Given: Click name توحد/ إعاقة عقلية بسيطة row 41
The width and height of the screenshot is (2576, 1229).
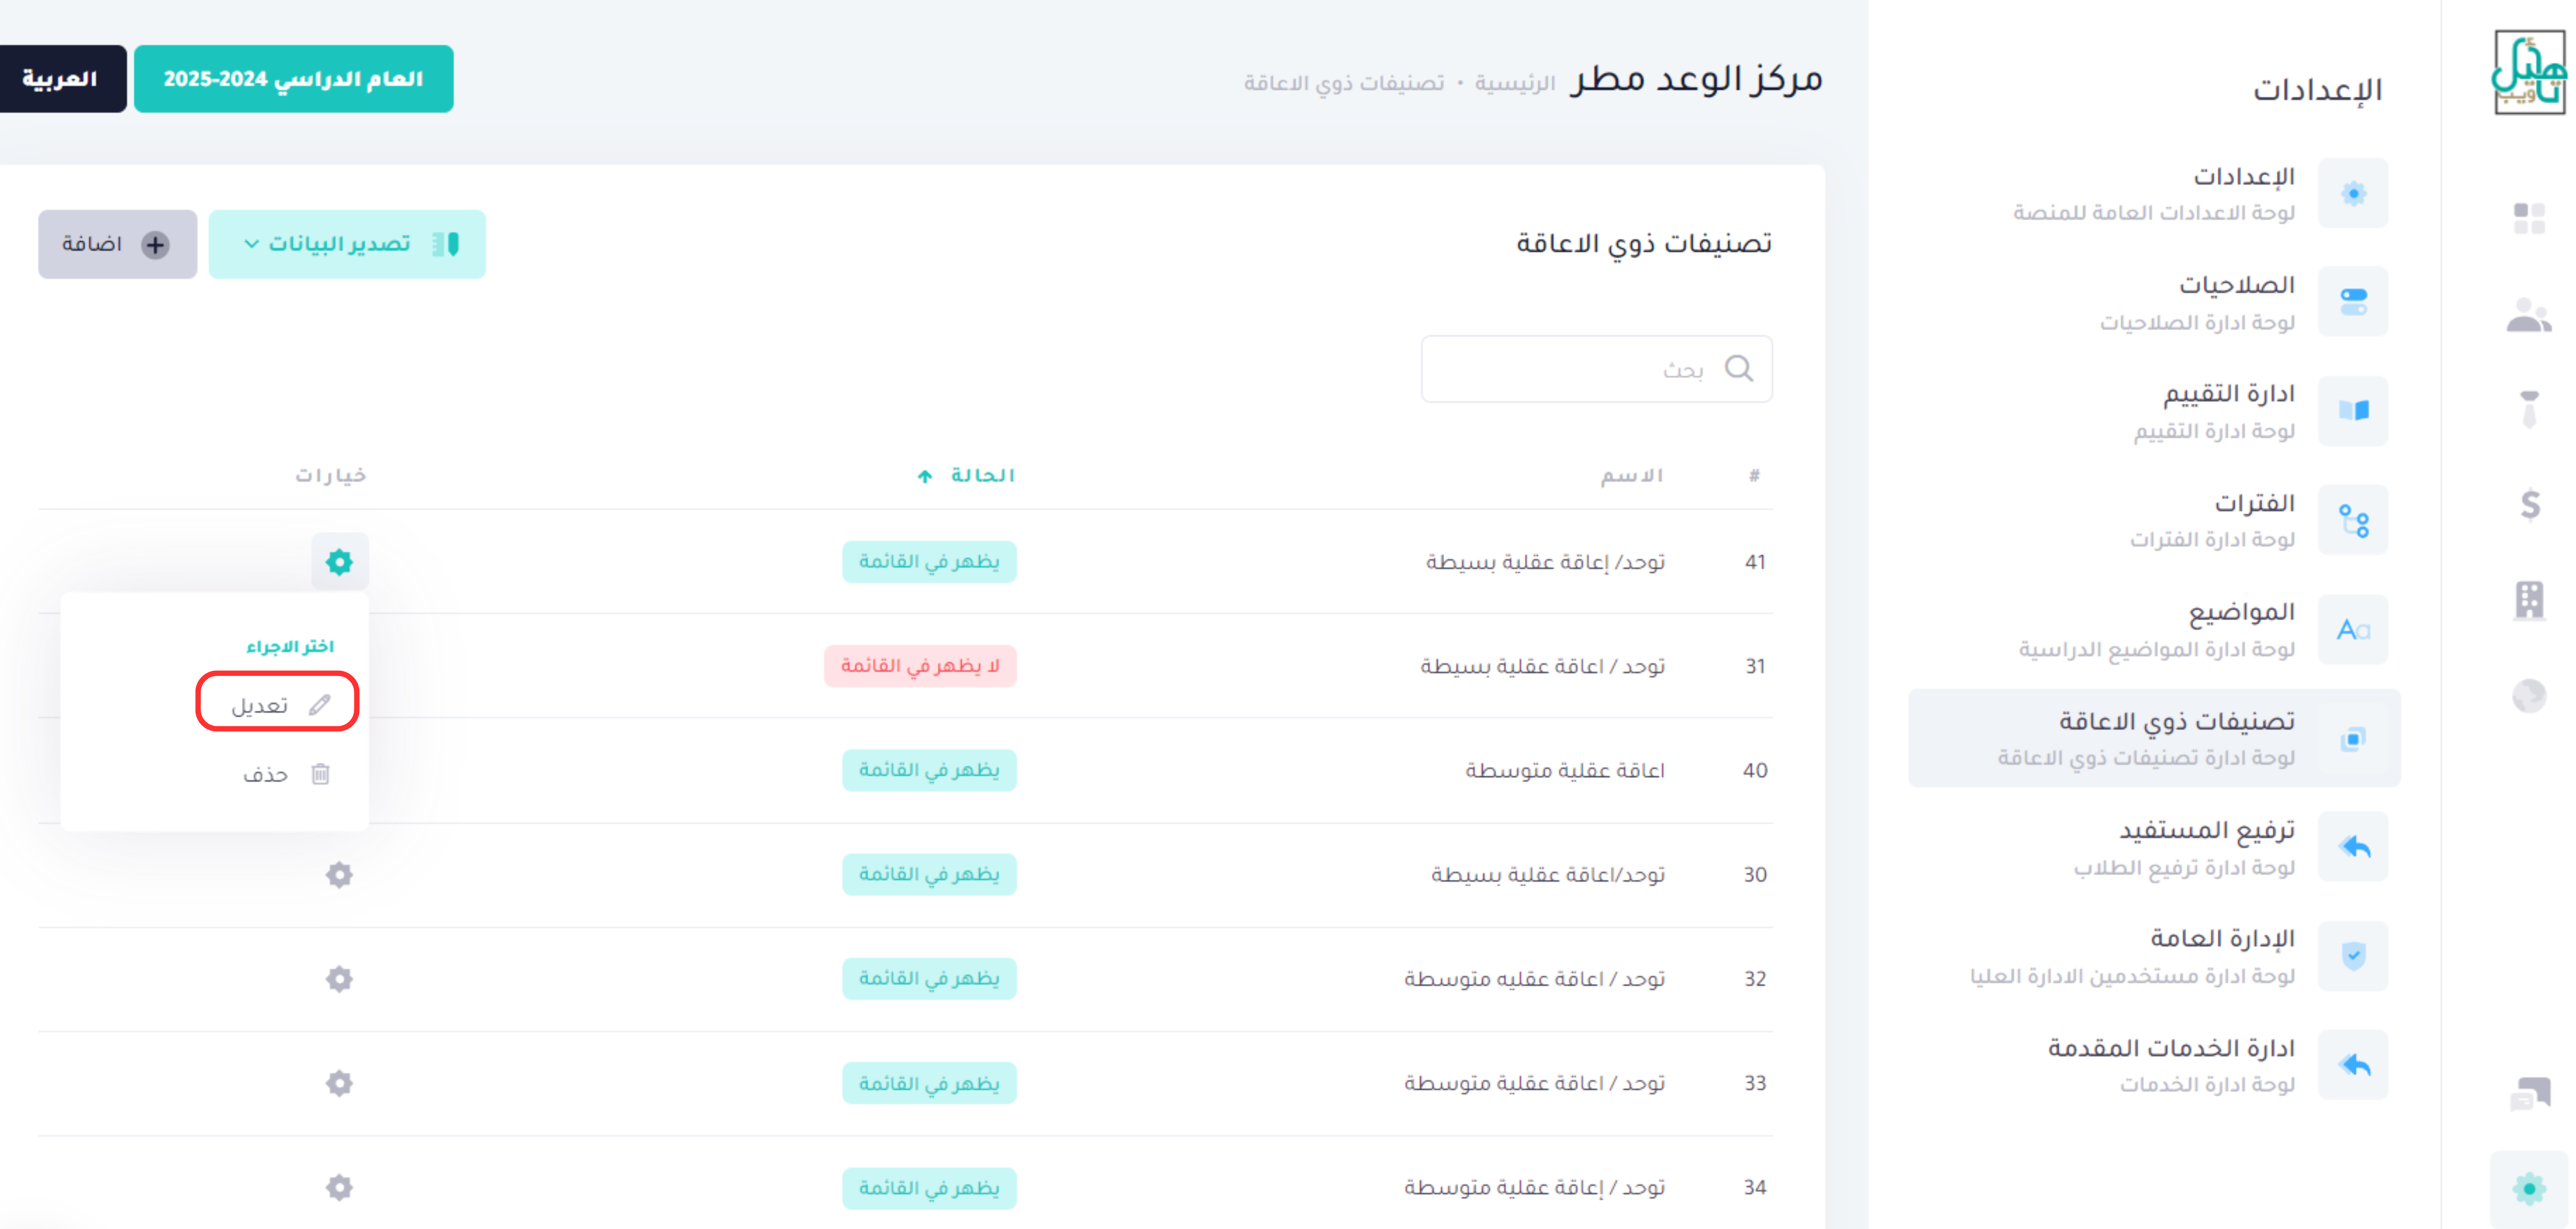Looking at the screenshot, I should click(1546, 562).
